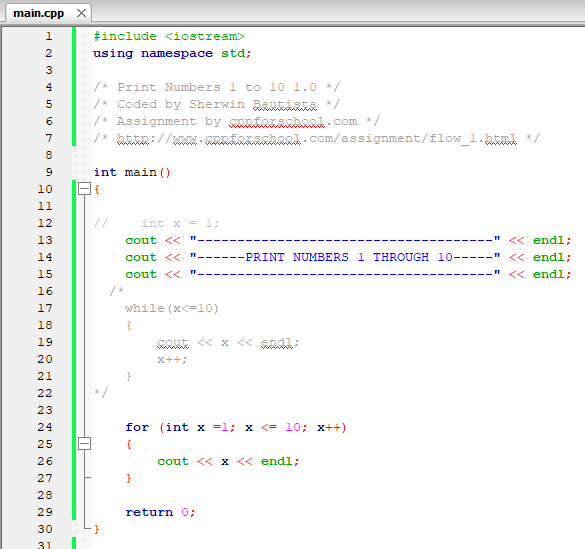
Task: Click the 'for' keyword on line 24
Action: [137, 427]
